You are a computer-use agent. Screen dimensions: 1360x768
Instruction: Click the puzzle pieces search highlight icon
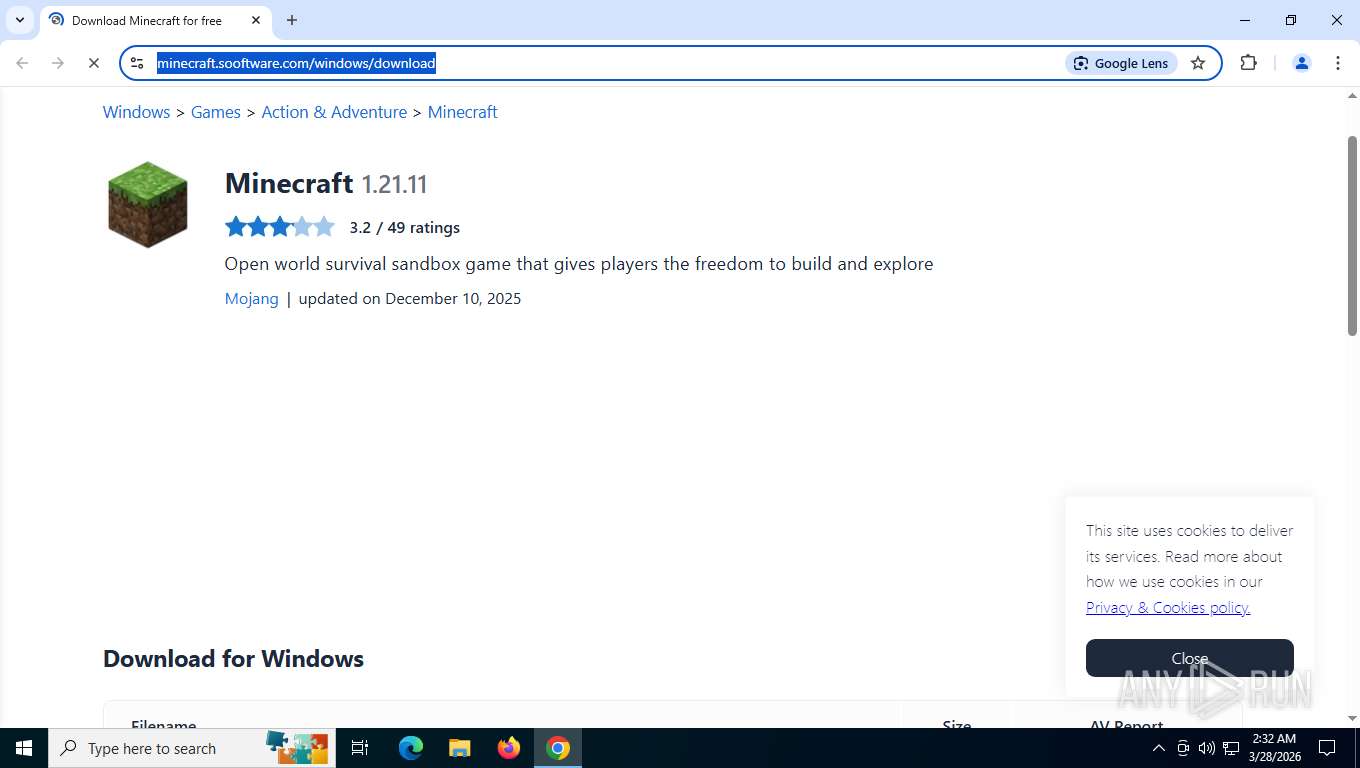[297, 747]
